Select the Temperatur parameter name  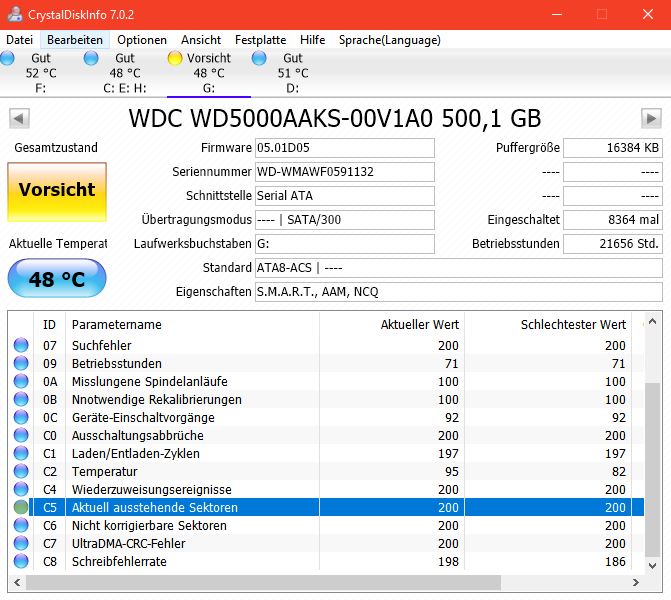point(104,471)
